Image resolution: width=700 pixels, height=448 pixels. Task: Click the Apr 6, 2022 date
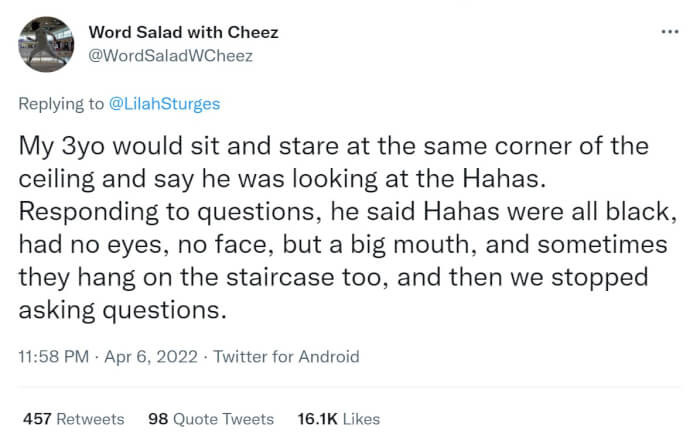(x=151, y=357)
